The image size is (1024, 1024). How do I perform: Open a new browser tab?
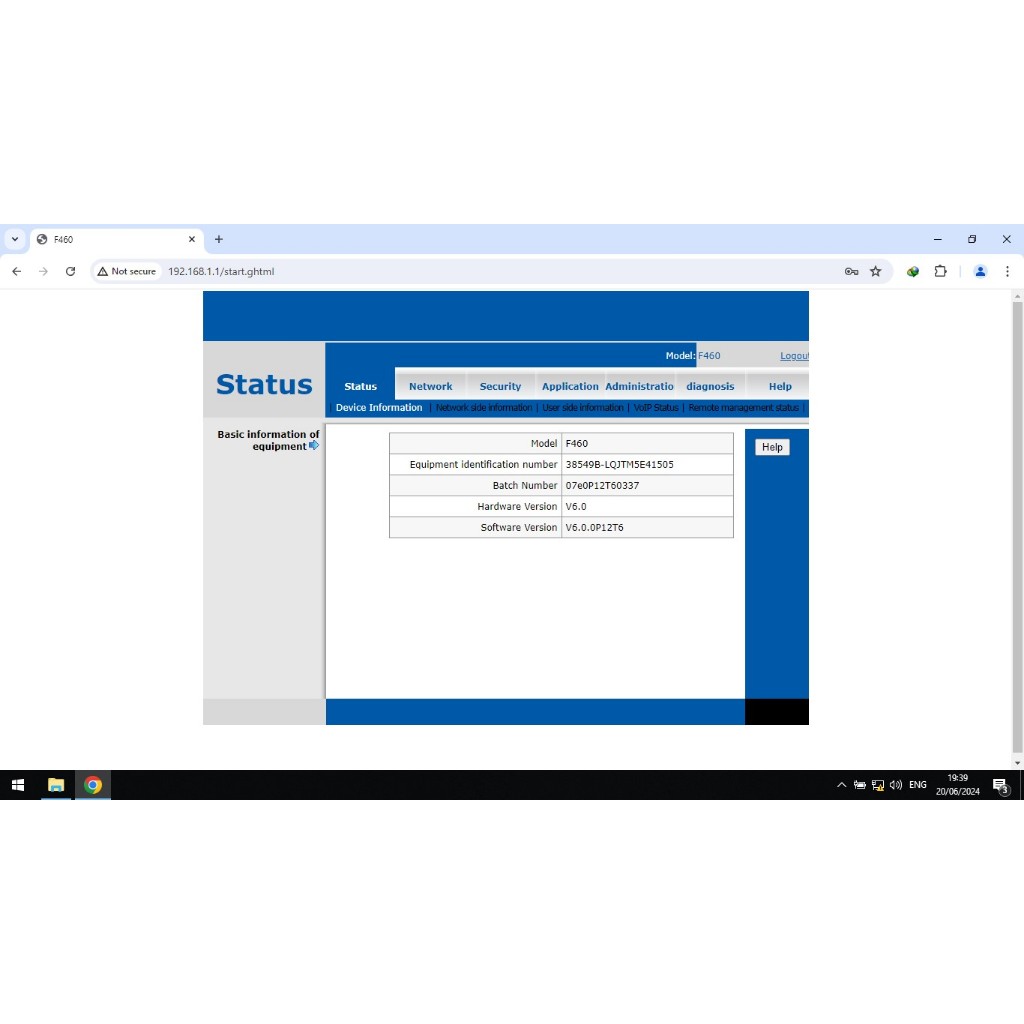(x=219, y=240)
